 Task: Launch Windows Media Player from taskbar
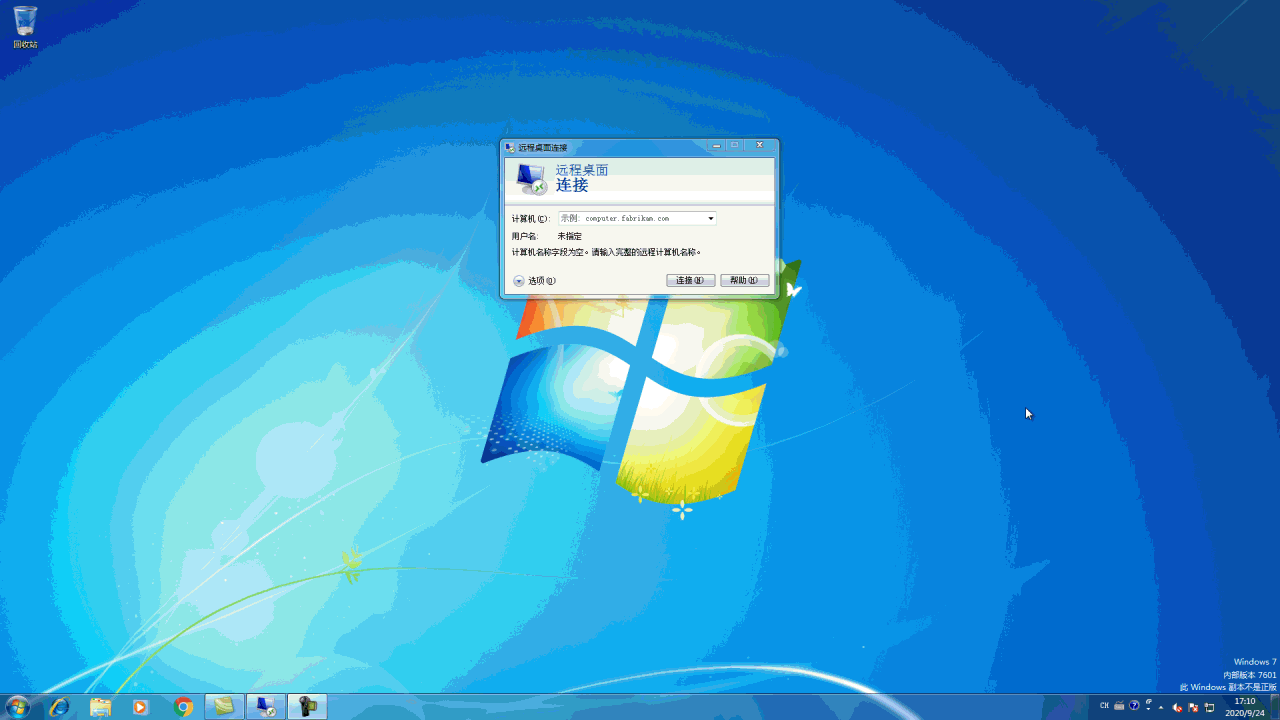coord(141,707)
